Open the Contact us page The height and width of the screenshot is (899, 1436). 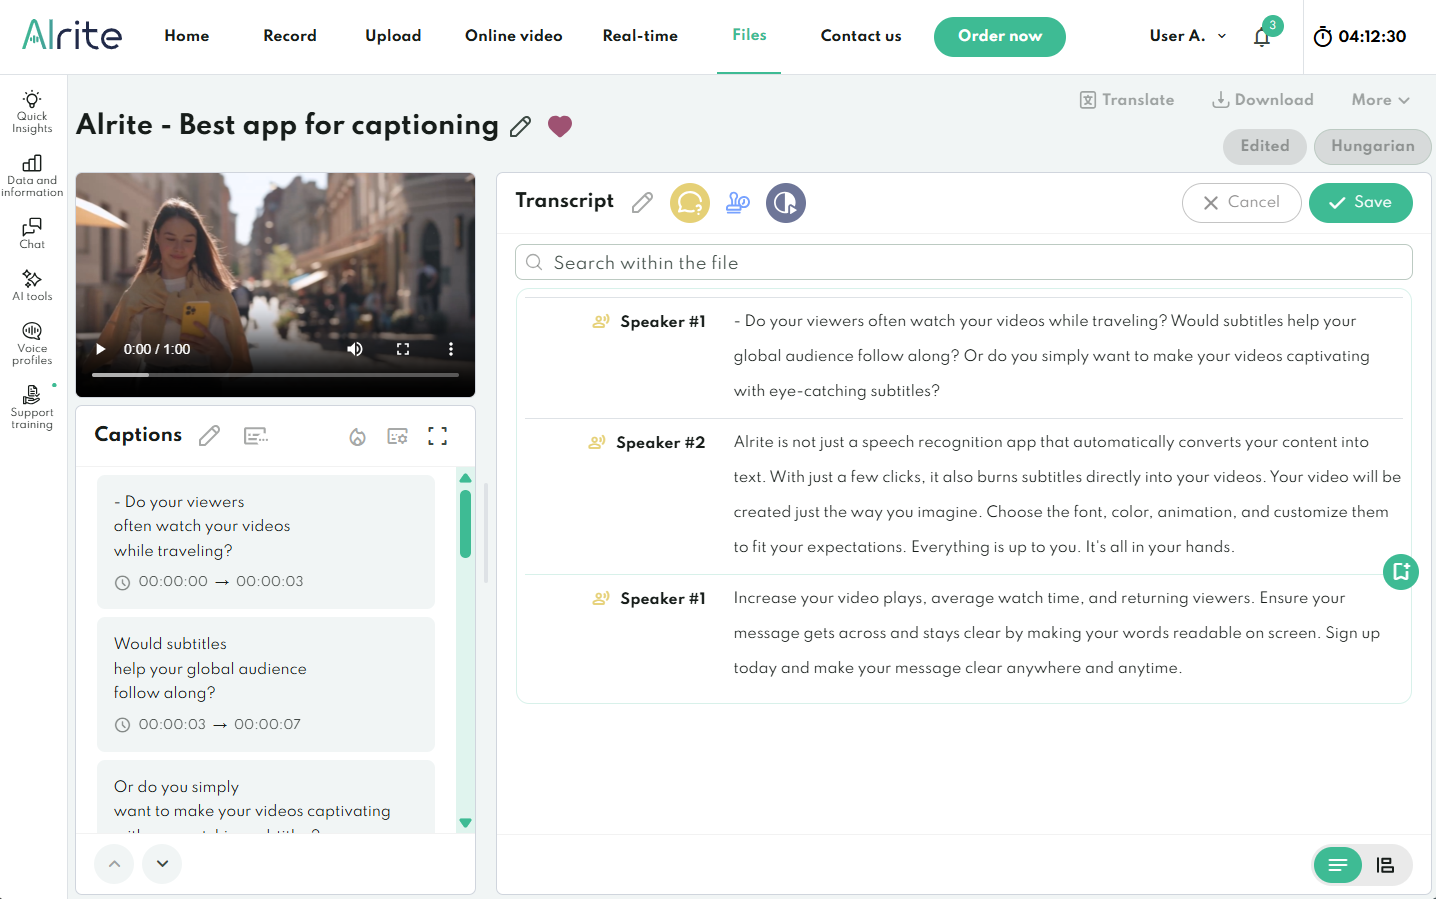[x=861, y=36]
